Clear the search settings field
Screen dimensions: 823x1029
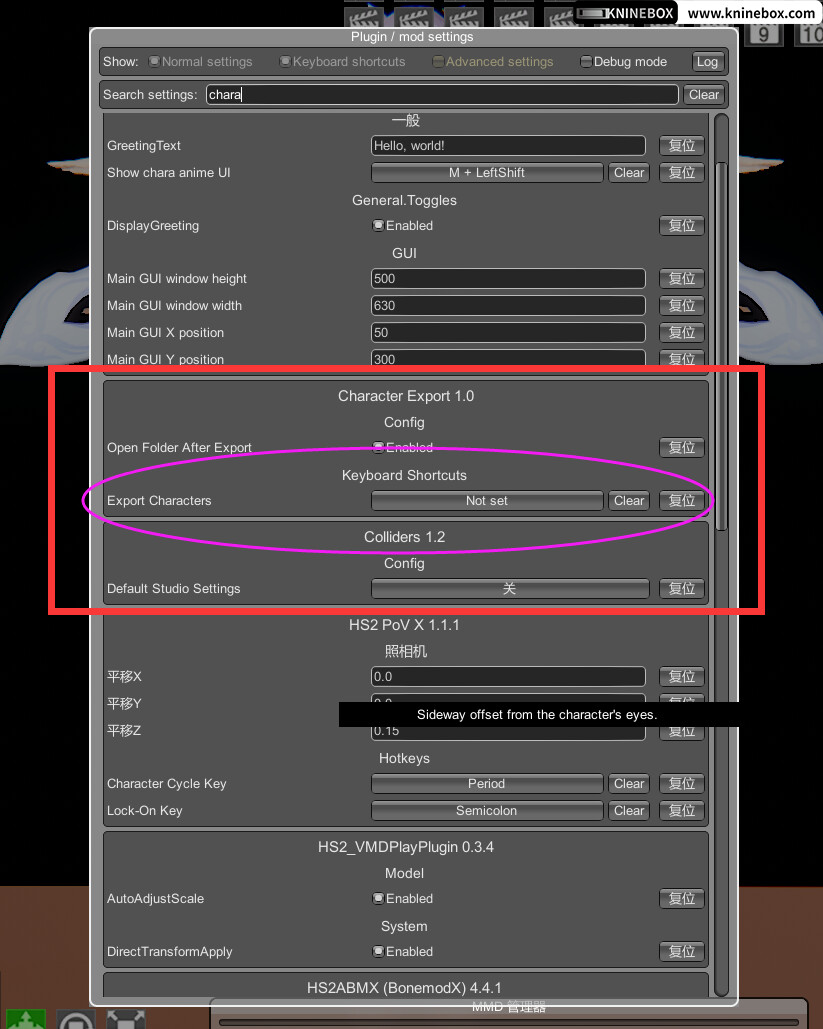(704, 94)
